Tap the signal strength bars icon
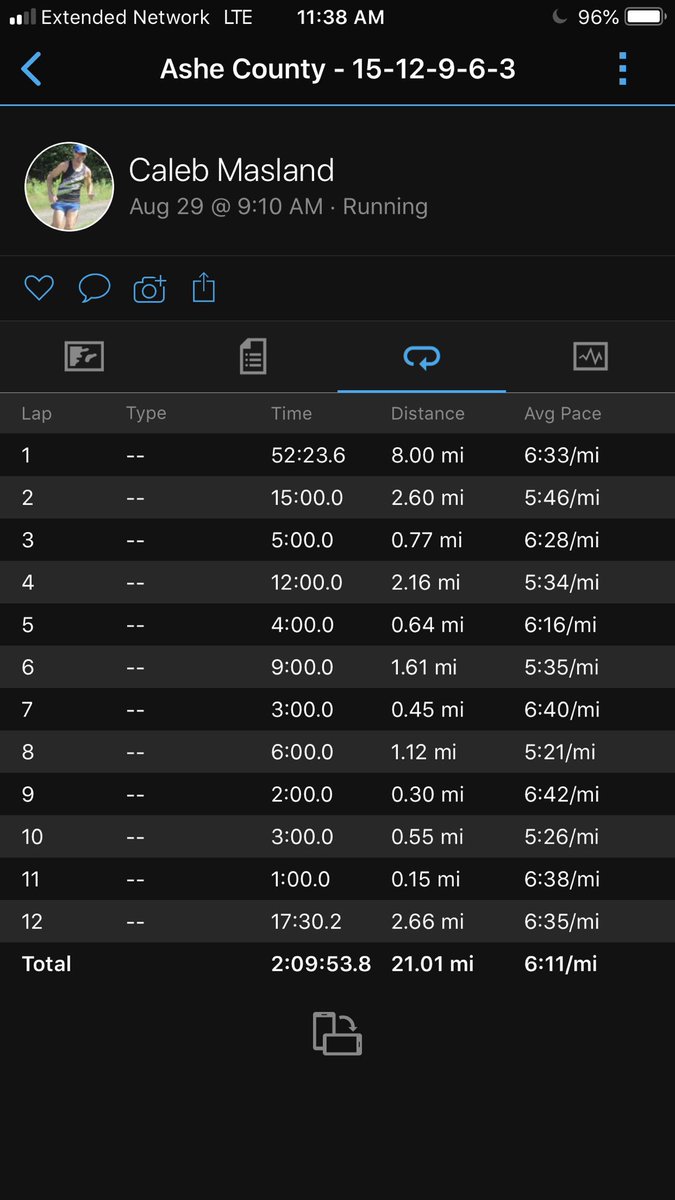 tap(21, 17)
